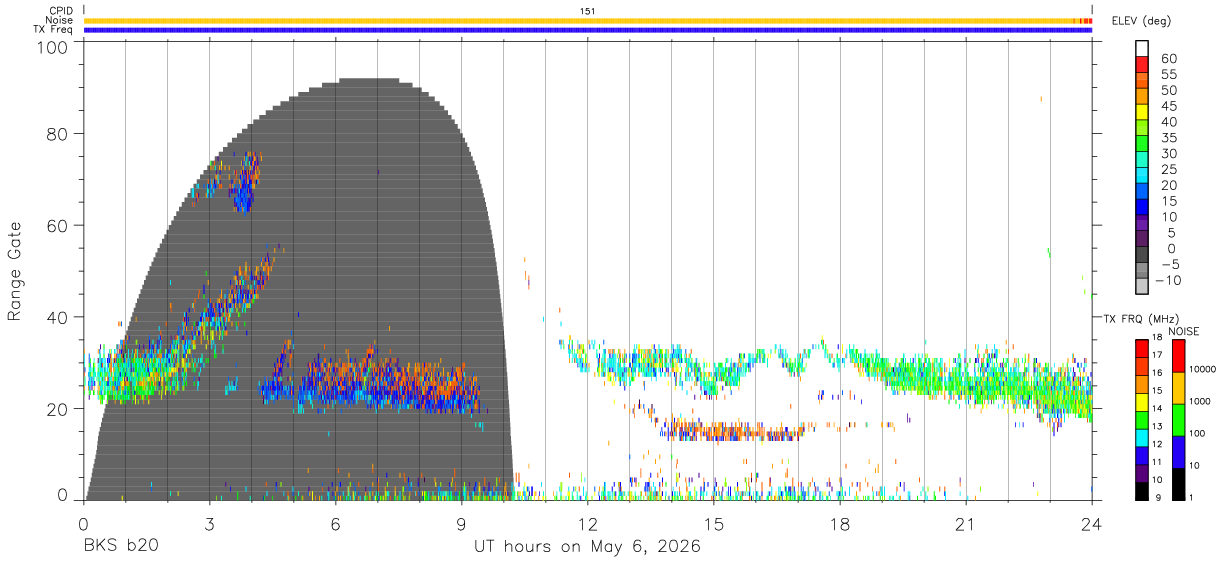Select the cyan TX FRQ swatch between 12 and 13
Screen dimensions: 1228x567
(1142, 436)
